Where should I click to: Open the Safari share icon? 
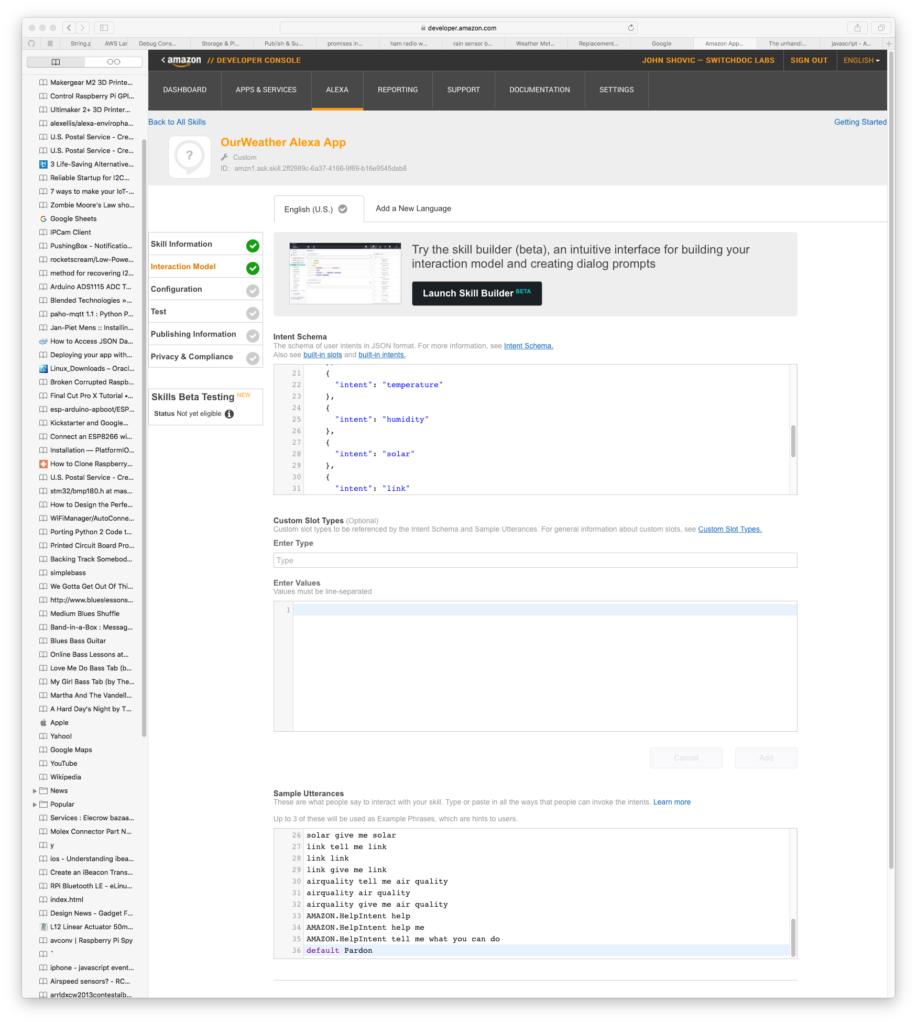pyautogui.click(x=857, y=28)
